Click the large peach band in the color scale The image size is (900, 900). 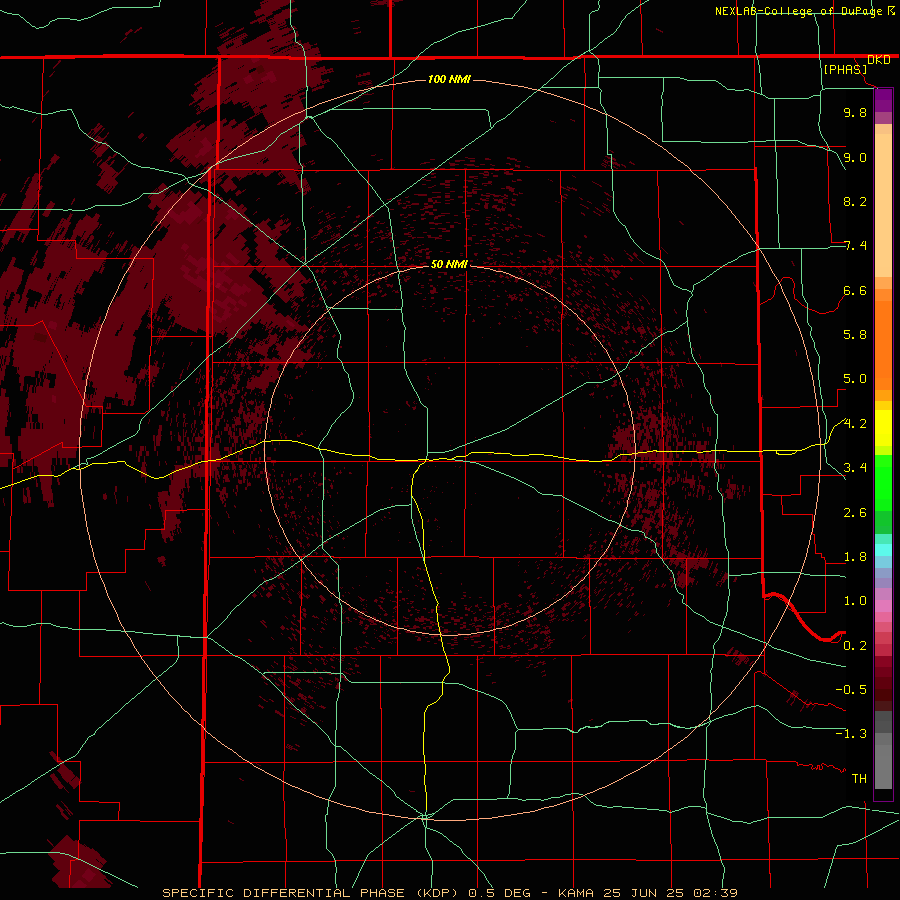point(883,205)
